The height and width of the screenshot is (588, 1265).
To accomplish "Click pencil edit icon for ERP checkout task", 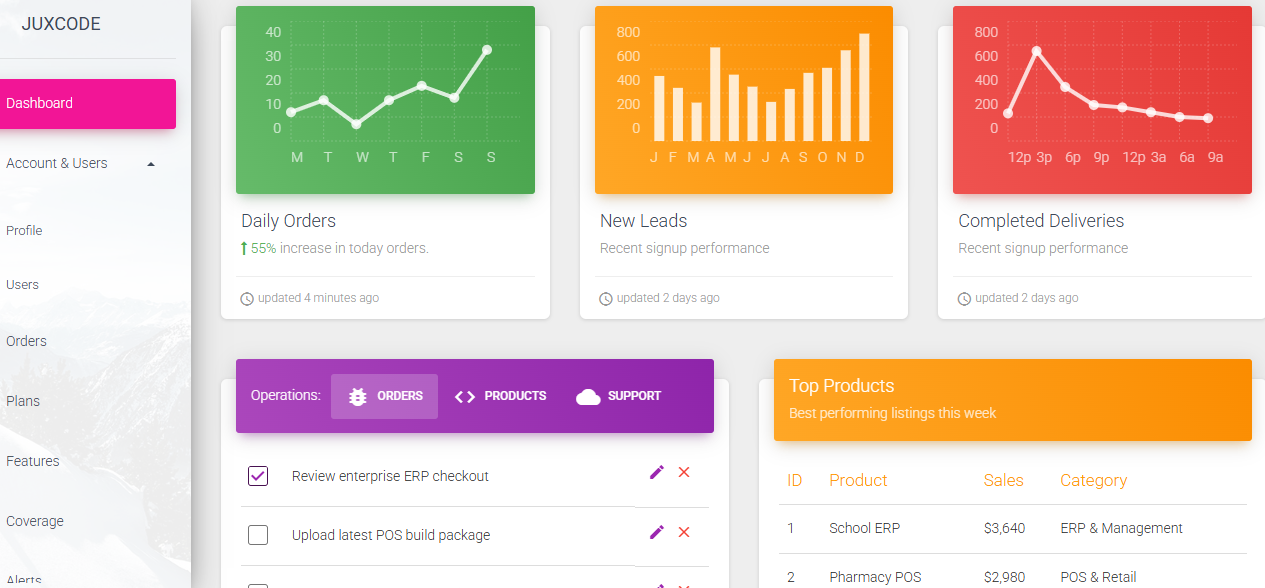I will click(656, 472).
